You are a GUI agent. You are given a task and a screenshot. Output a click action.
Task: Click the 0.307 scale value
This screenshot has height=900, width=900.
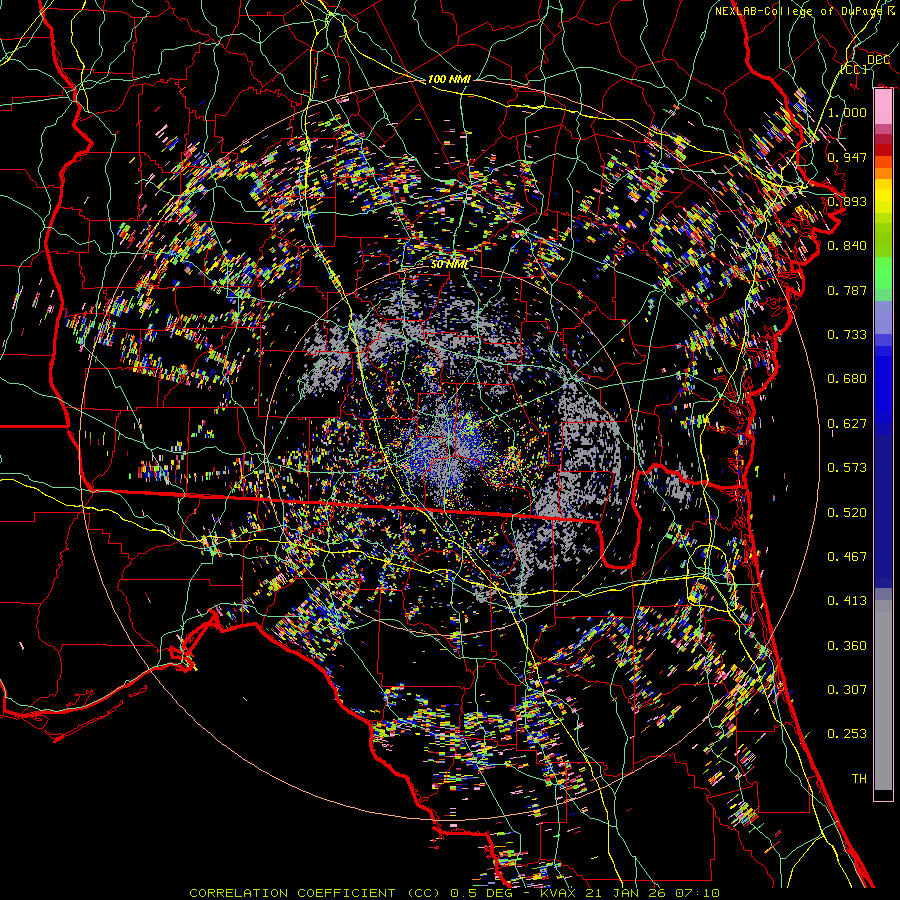click(847, 690)
